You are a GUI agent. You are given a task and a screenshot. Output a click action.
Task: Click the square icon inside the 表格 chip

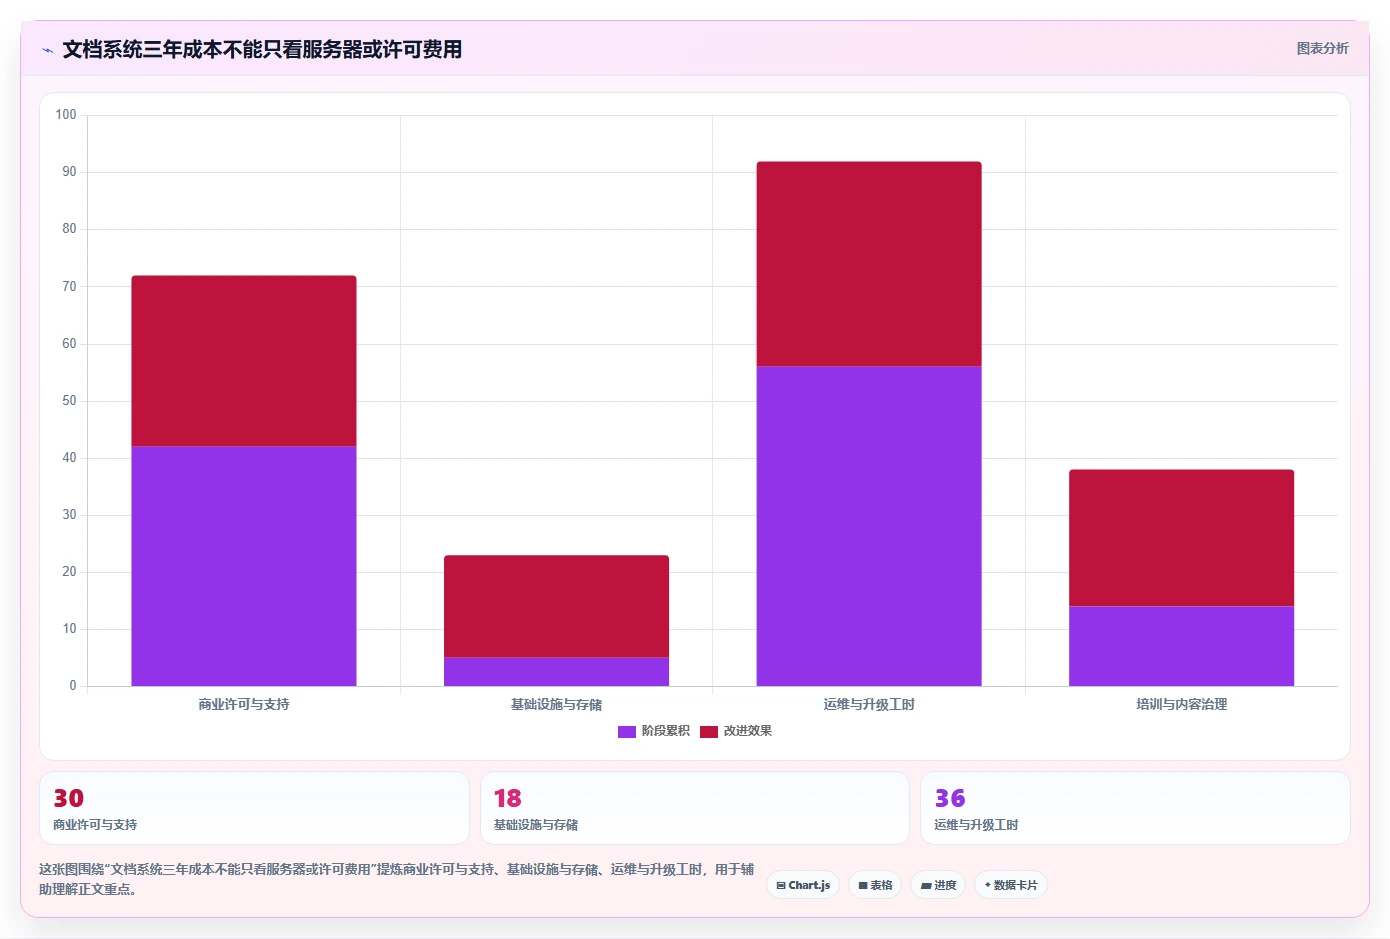coord(863,886)
